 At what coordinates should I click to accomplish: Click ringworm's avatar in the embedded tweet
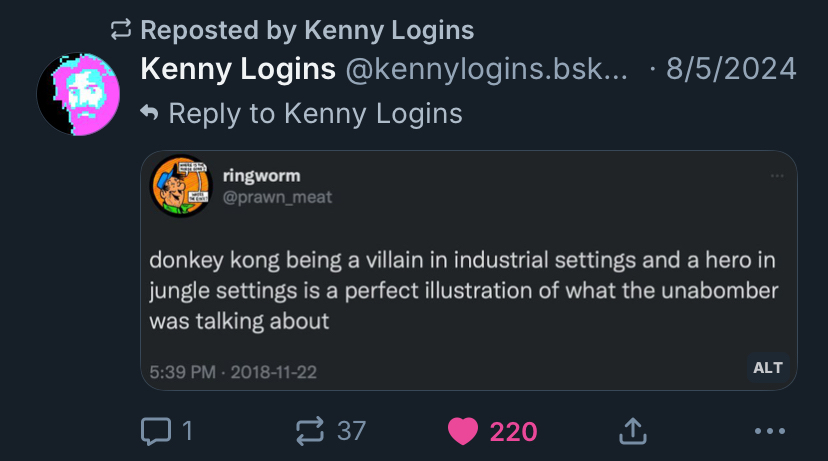point(181,186)
